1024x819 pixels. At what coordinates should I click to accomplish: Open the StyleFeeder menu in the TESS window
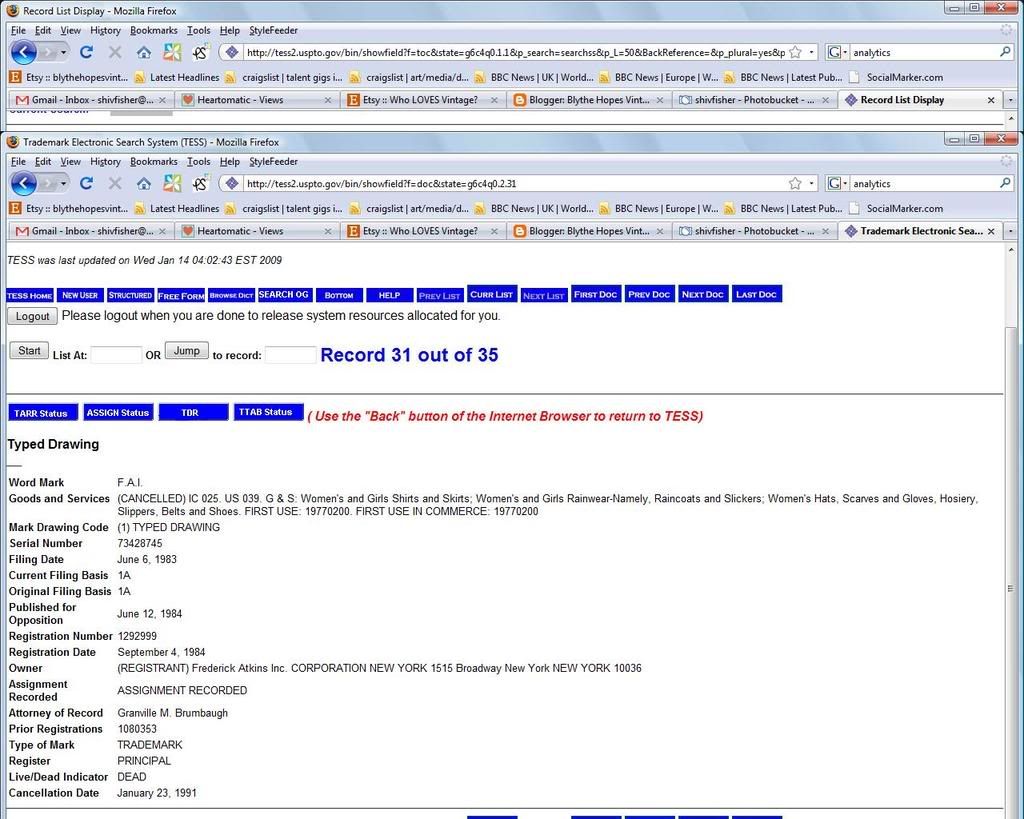click(x=273, y=161)
